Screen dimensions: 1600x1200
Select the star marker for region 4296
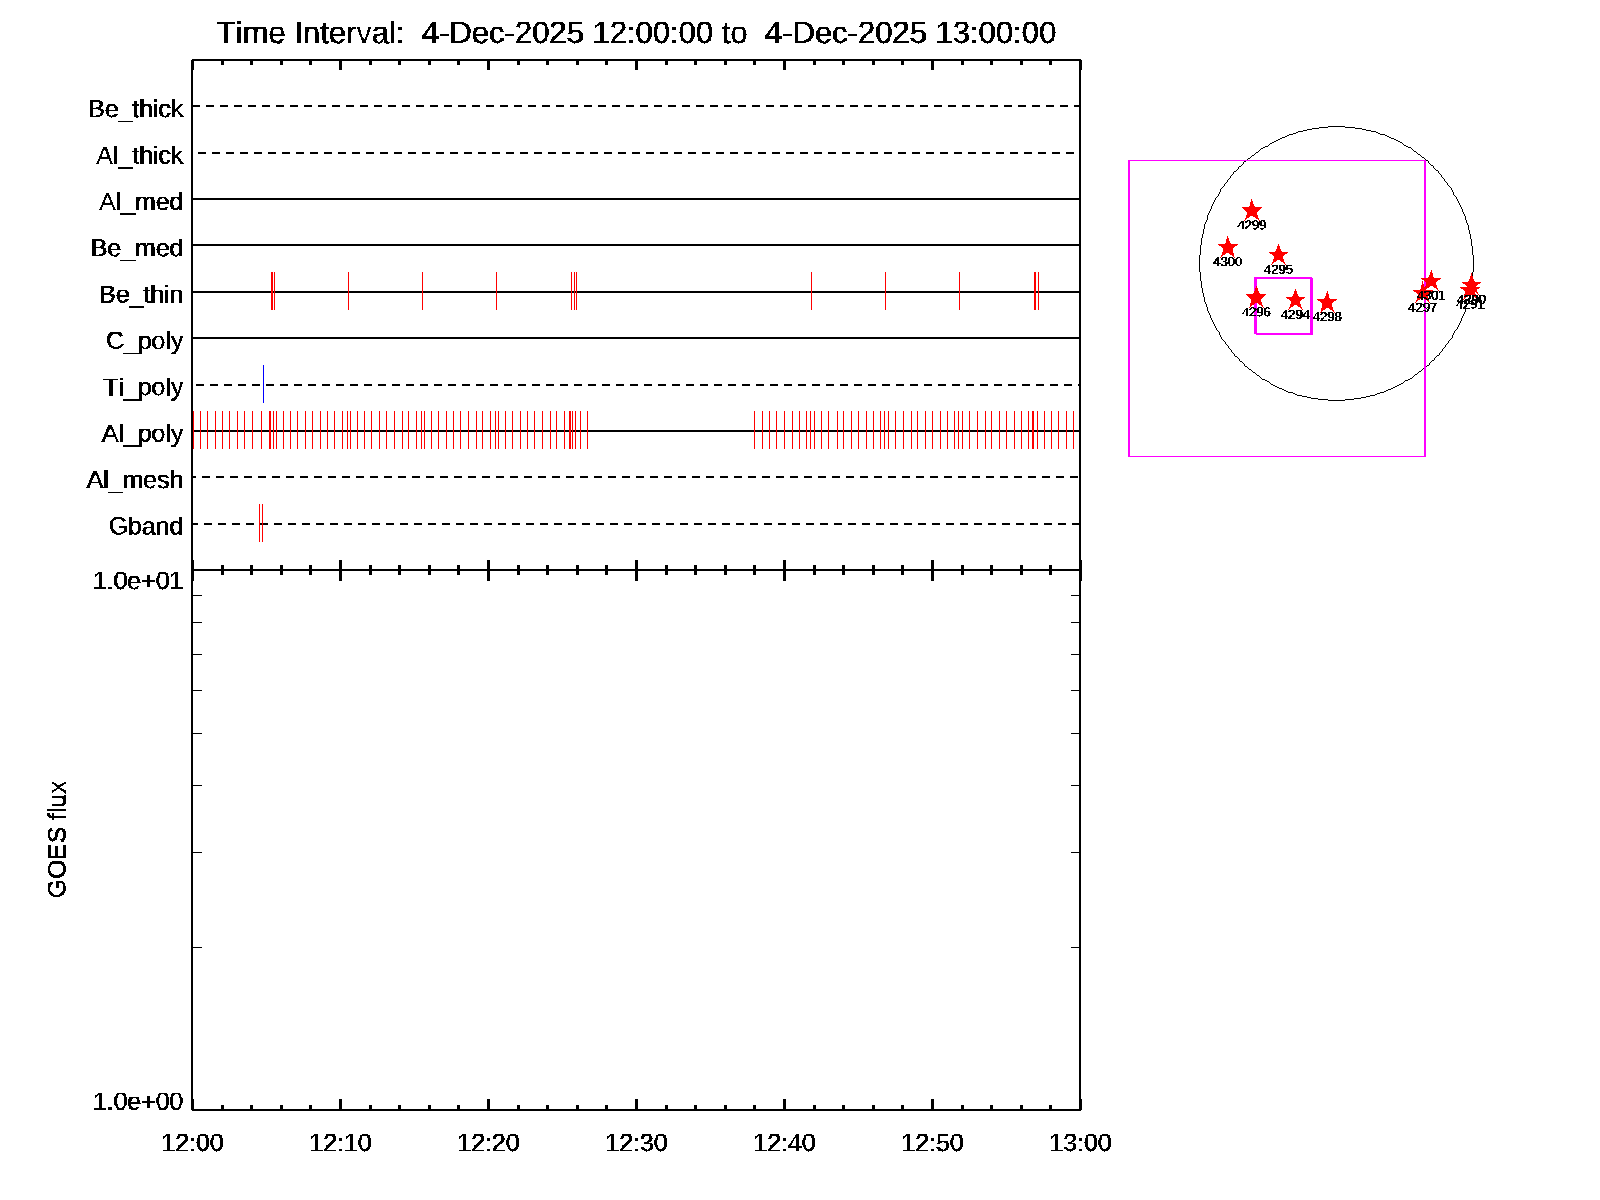click(x=1256, y=297)
